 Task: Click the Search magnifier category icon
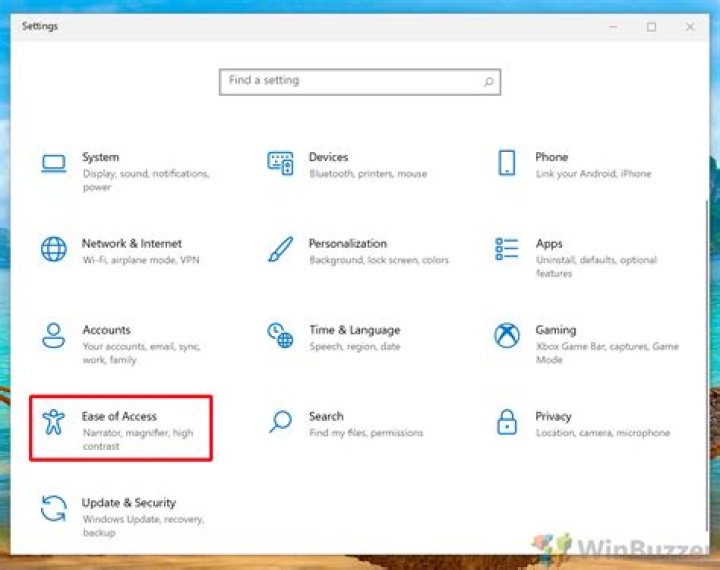(280, 422)
